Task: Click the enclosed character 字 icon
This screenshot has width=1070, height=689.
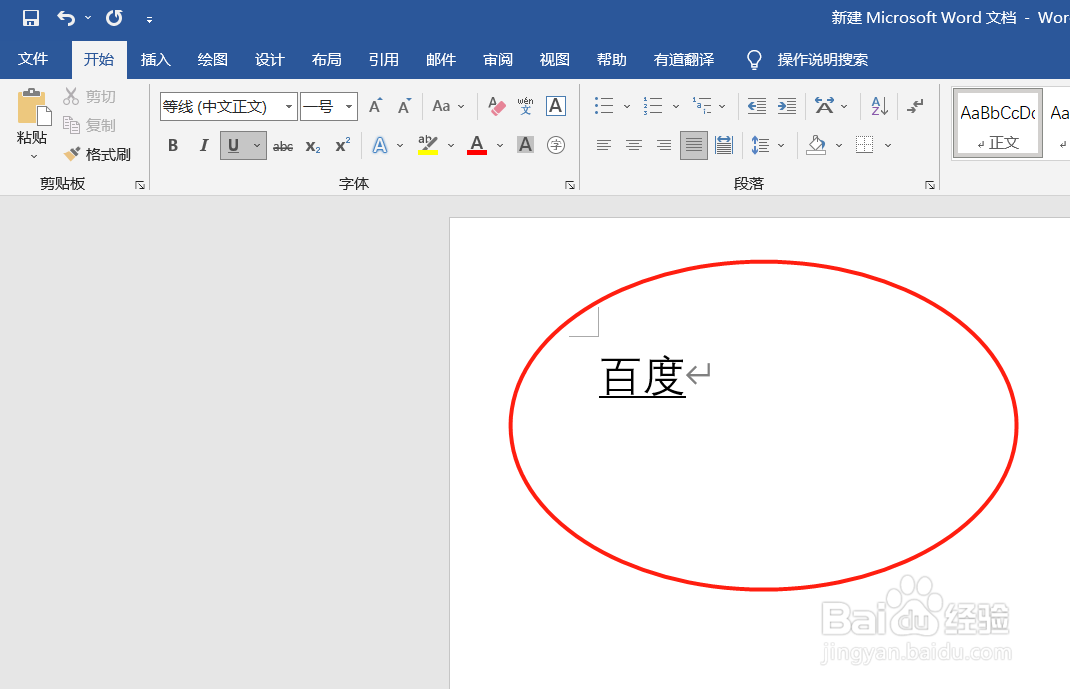Action: (x=556, y=145)
